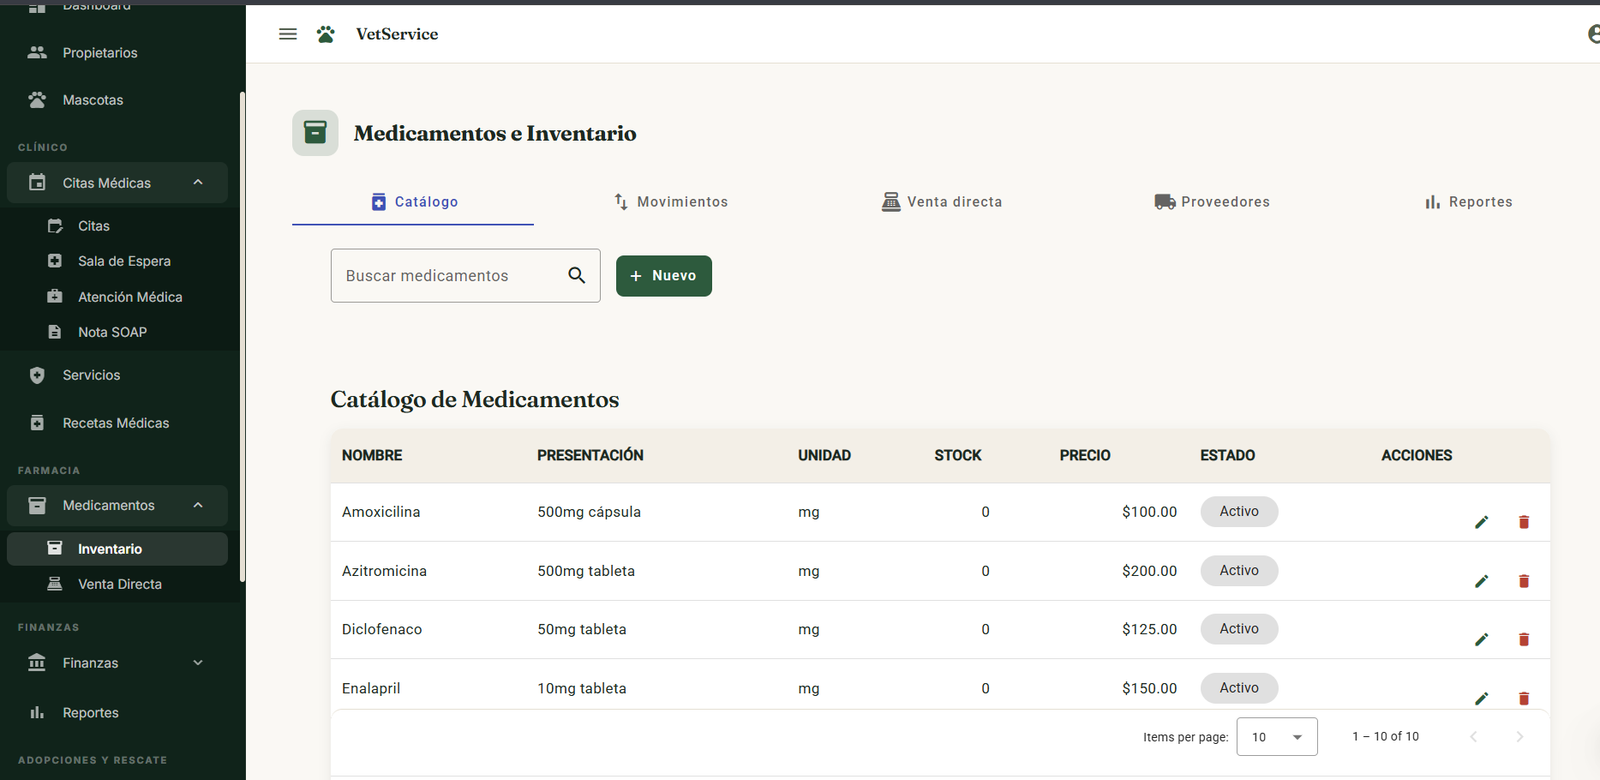Open the Proveedores tab

pos(1211,201)
